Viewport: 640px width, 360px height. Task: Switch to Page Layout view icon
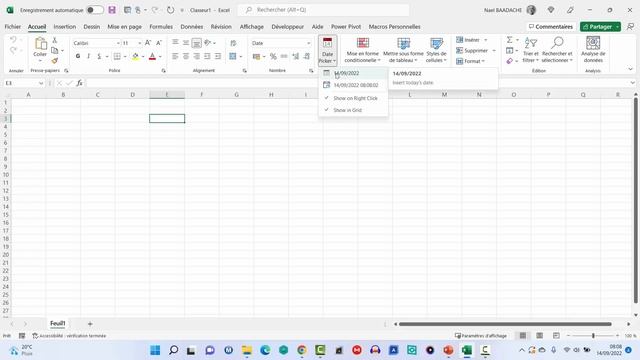[x=540, y=336]
